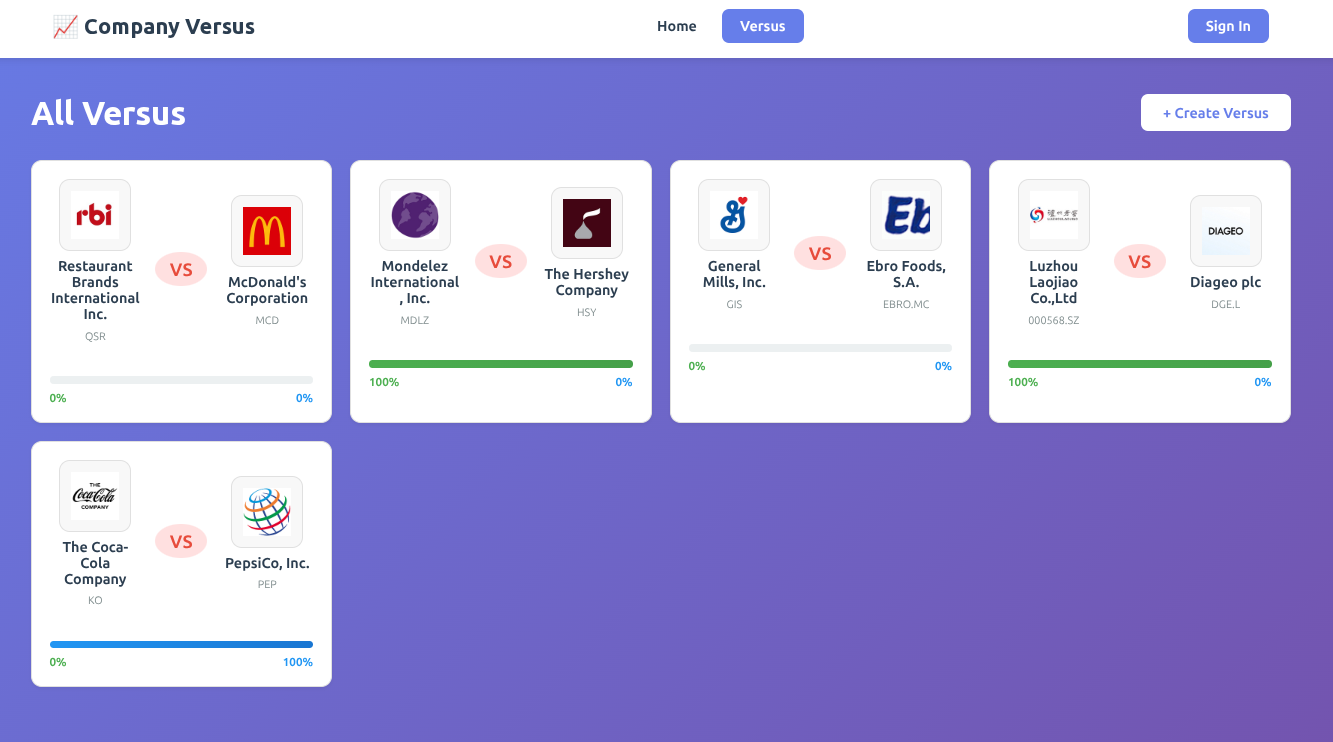Screen dimensions: 1333x742
Task: Select The Coca-Cola Company name
Action: pyautogui.click(x=95, y=563)
